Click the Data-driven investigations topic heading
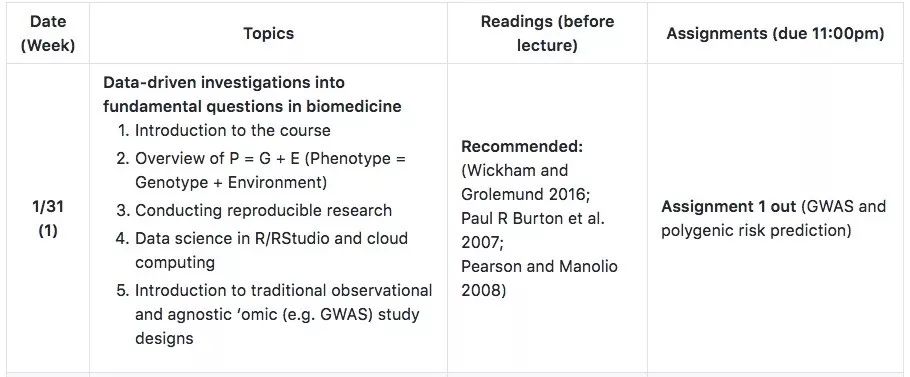Viewport: 910px width, 377px height. point(252,95)
